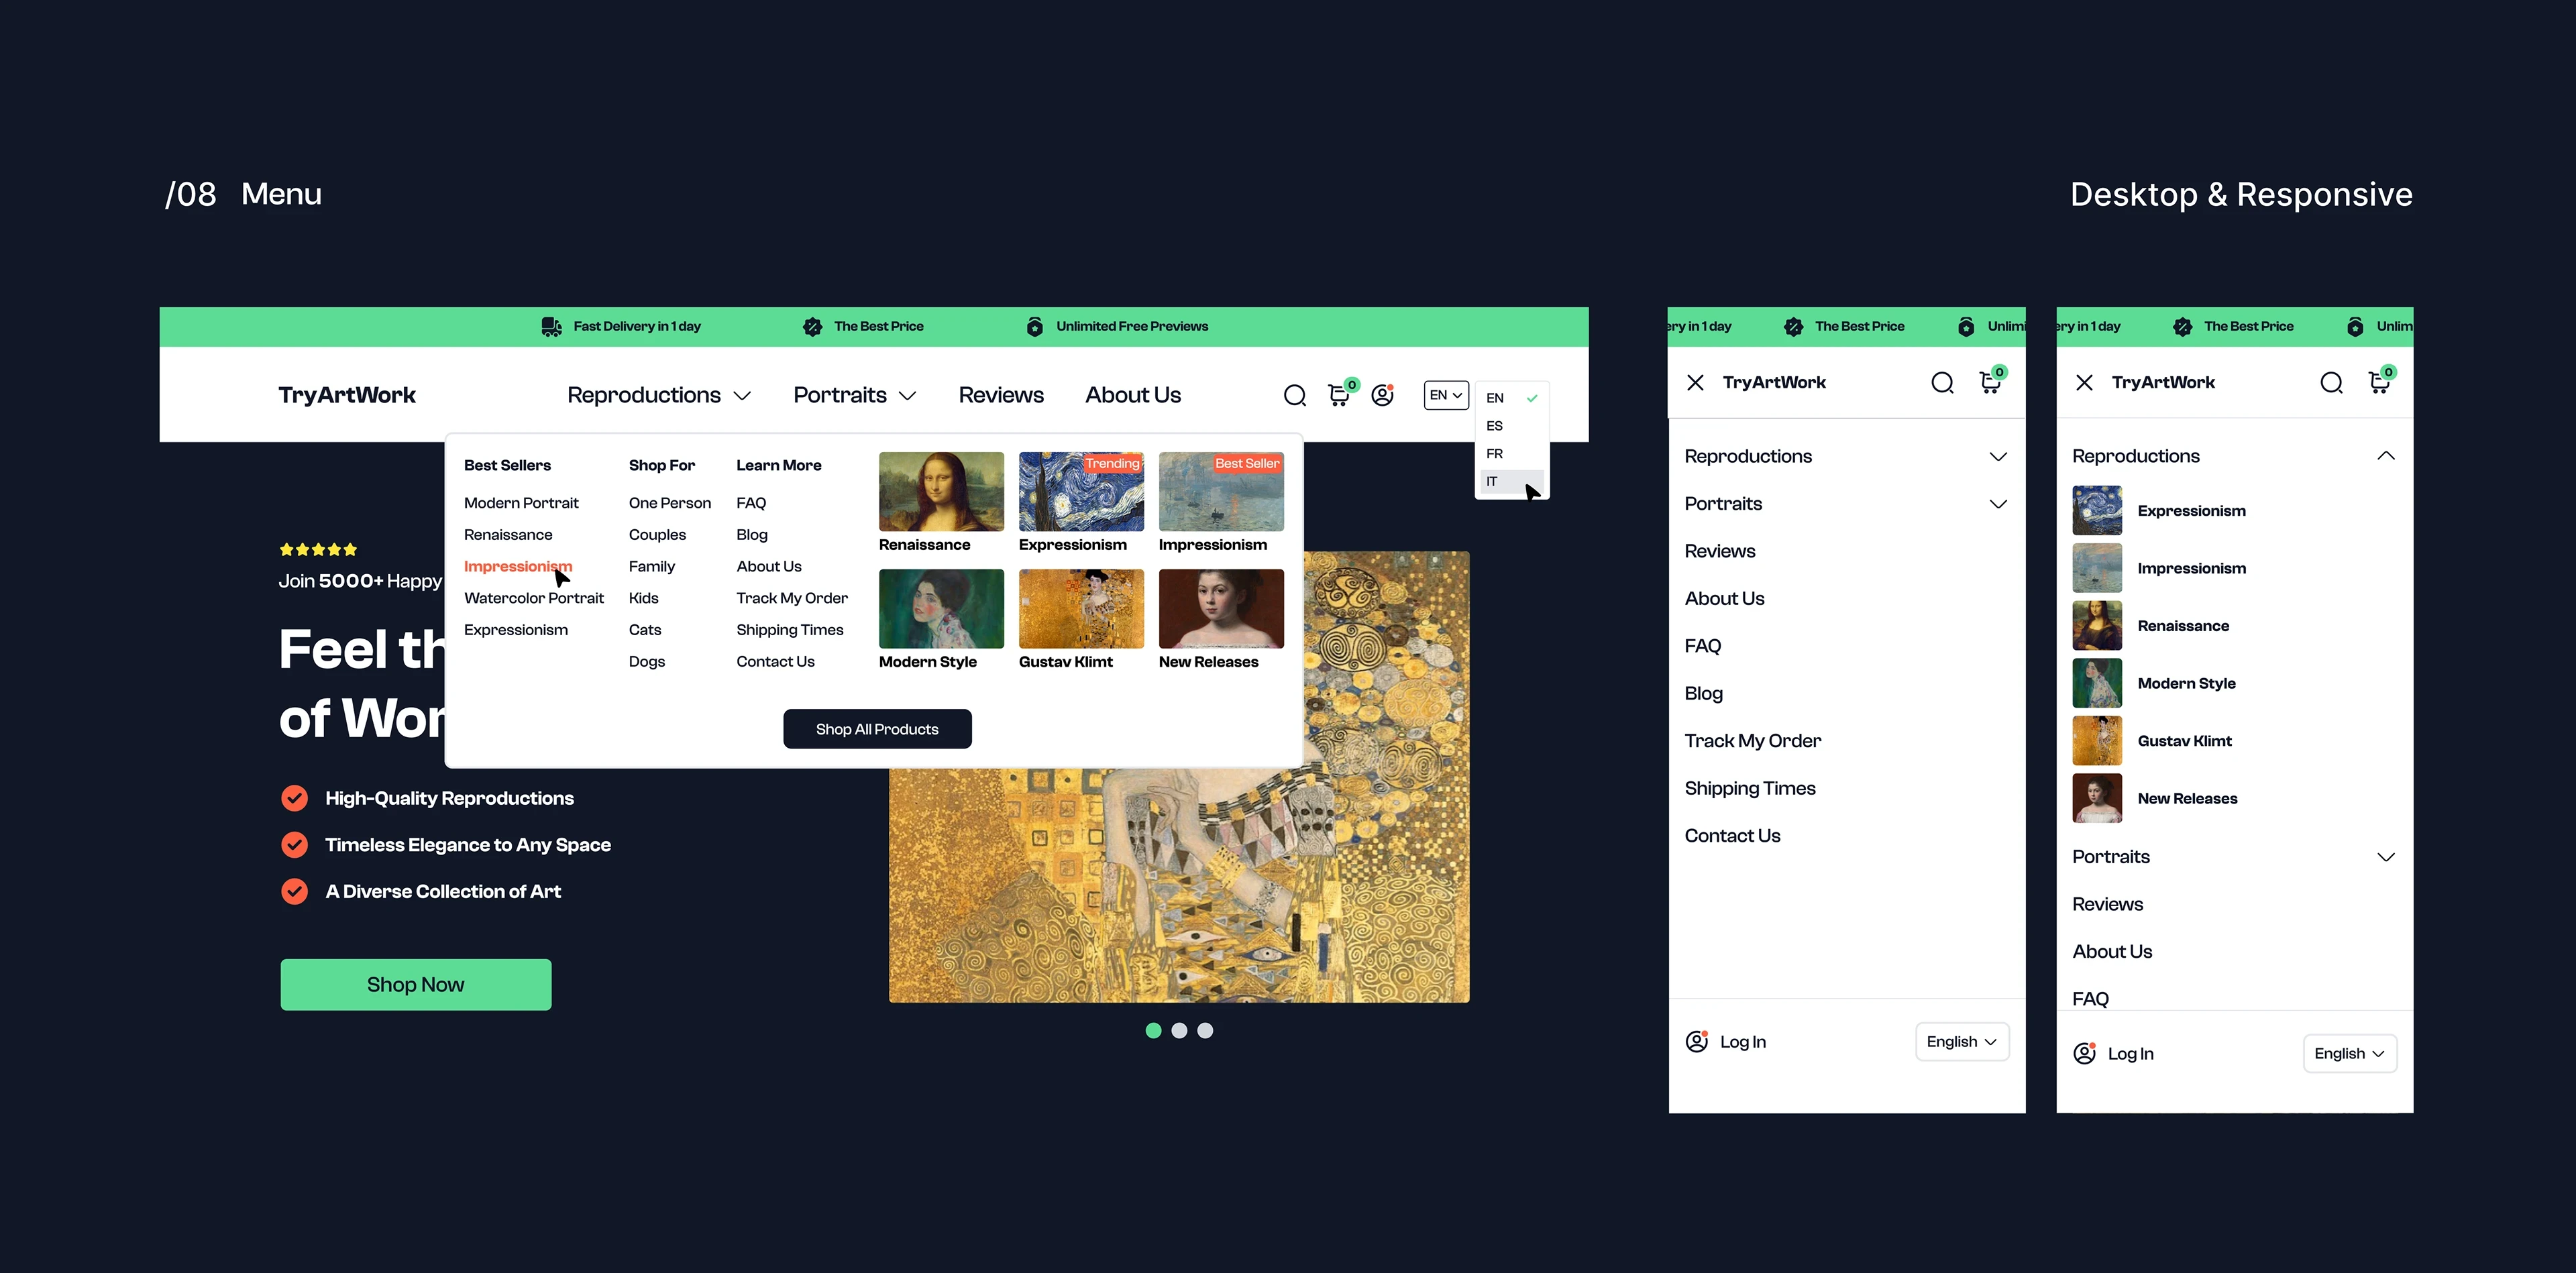This screenshot has width=2576, height=1273.
Task: Click Log In user icon in second mobile menu
Action: pos(2084,1053)
